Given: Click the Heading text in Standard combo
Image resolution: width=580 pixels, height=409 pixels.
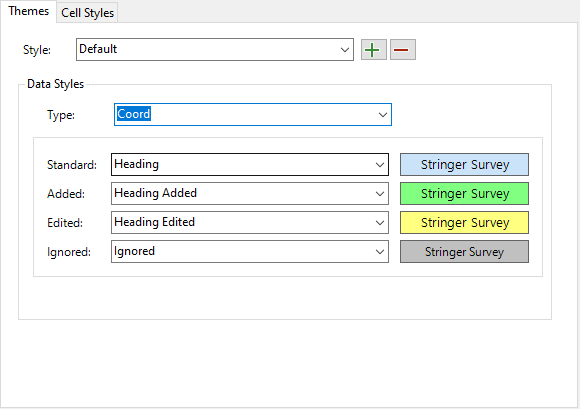Looking at the screenshot, I should pos(136,164).
